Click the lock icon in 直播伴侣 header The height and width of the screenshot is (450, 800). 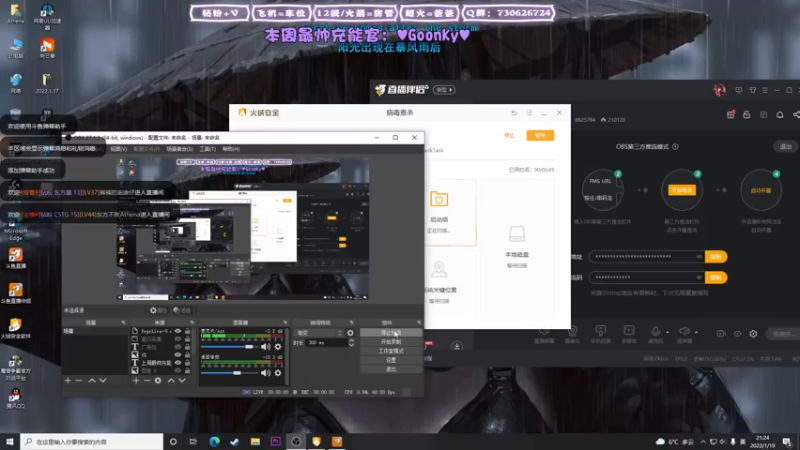pos(746,115)
